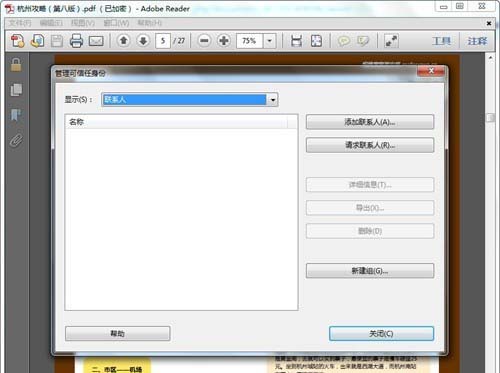Click the add sticky note comment icon
Viewport: 500px width, 373px height.
coord(344,41)
